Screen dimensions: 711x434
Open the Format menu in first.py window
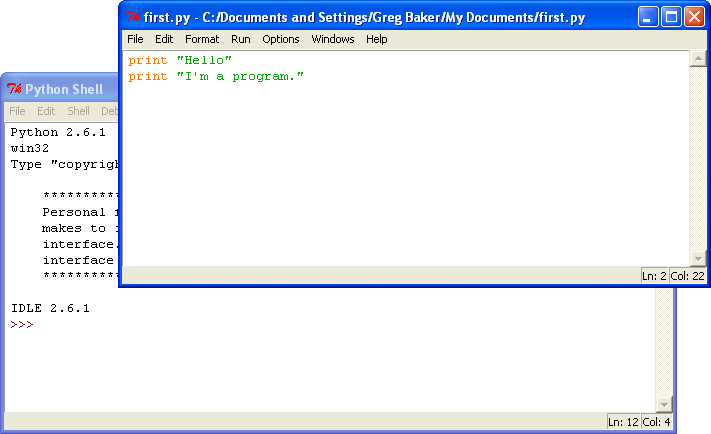point(202,39)
